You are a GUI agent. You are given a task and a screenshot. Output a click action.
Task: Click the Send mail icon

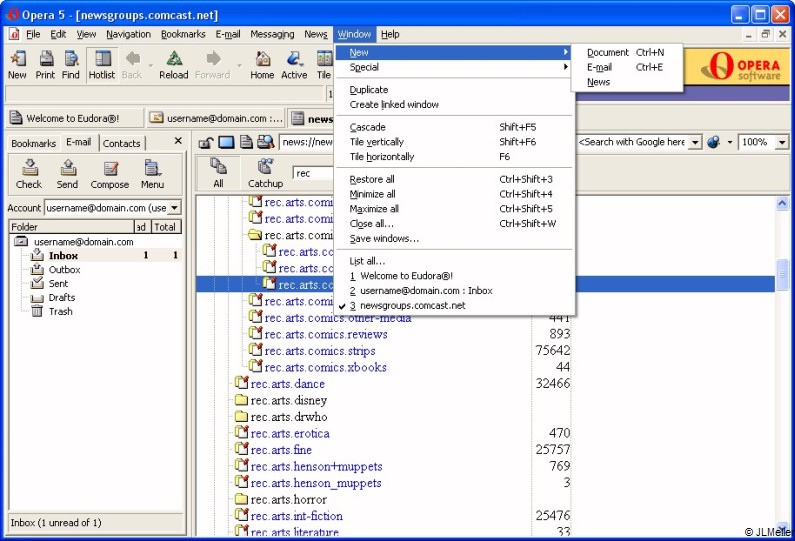pyautogui.click(x=67, y=174)
